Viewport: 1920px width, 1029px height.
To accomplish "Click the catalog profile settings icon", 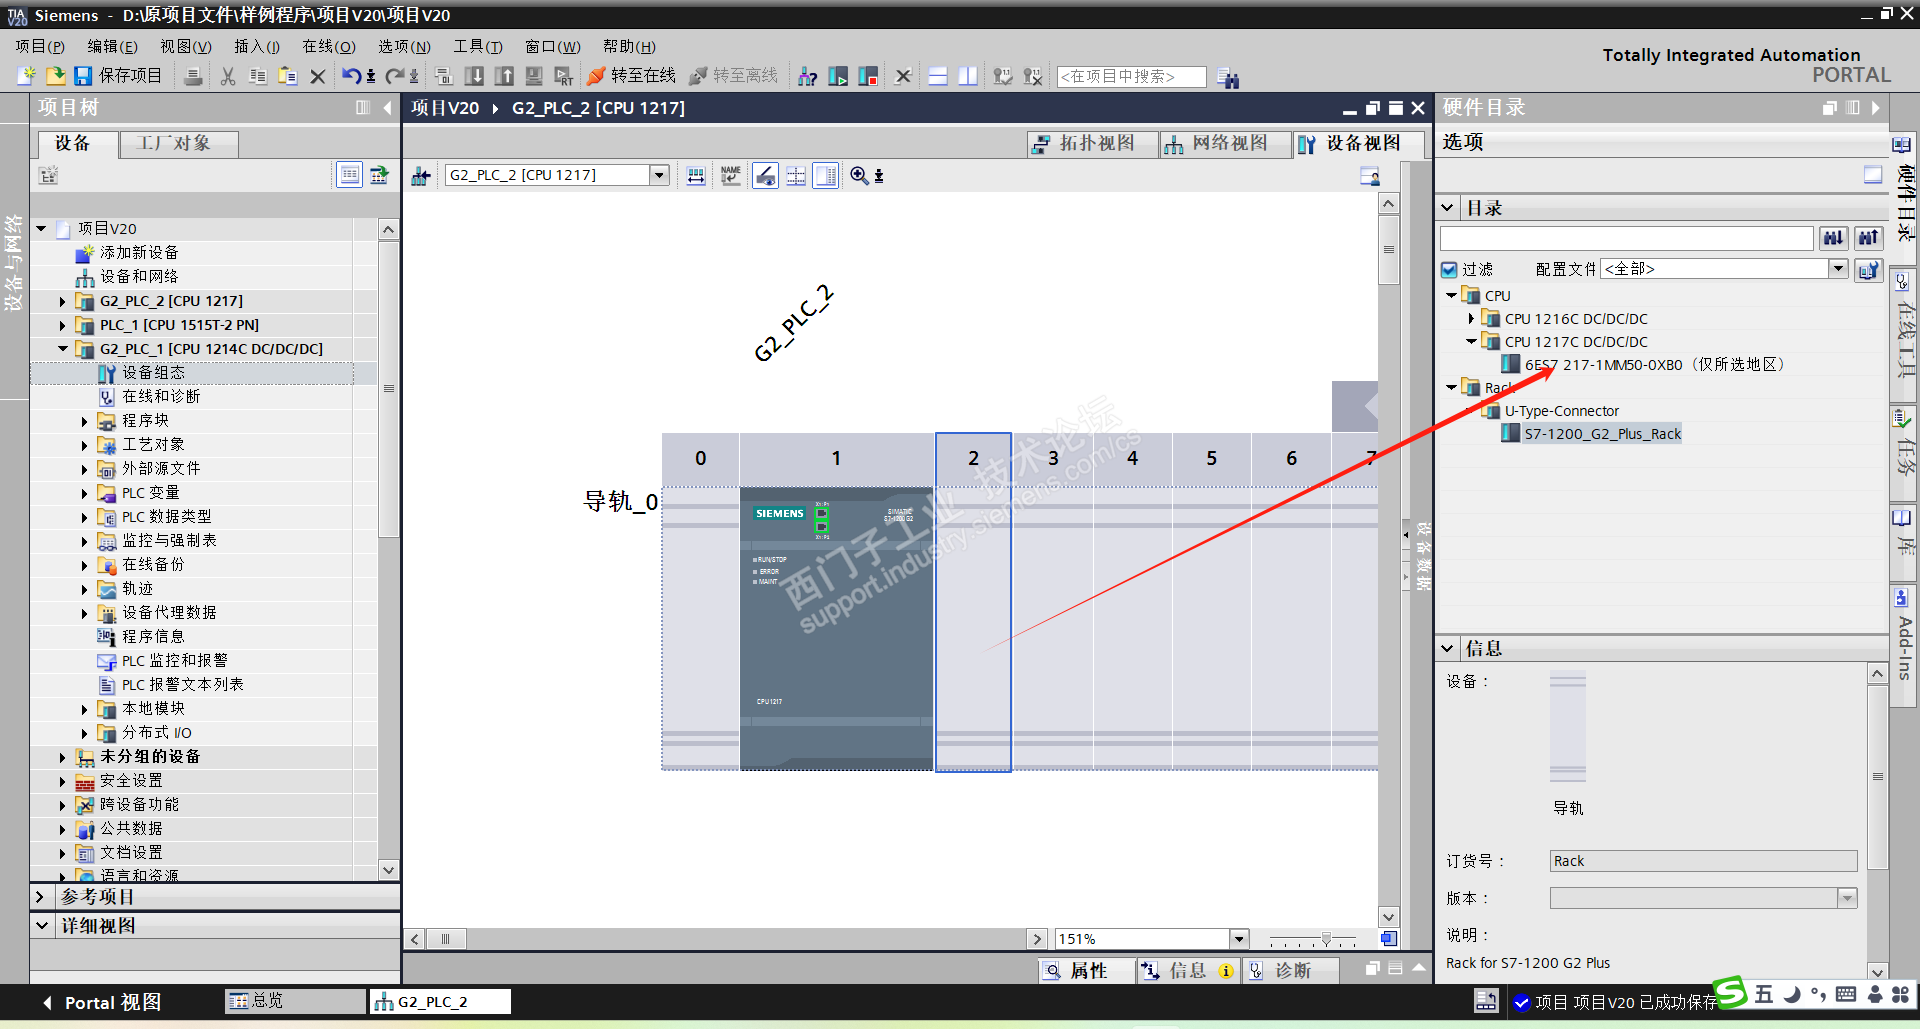I will point(1868,270).
